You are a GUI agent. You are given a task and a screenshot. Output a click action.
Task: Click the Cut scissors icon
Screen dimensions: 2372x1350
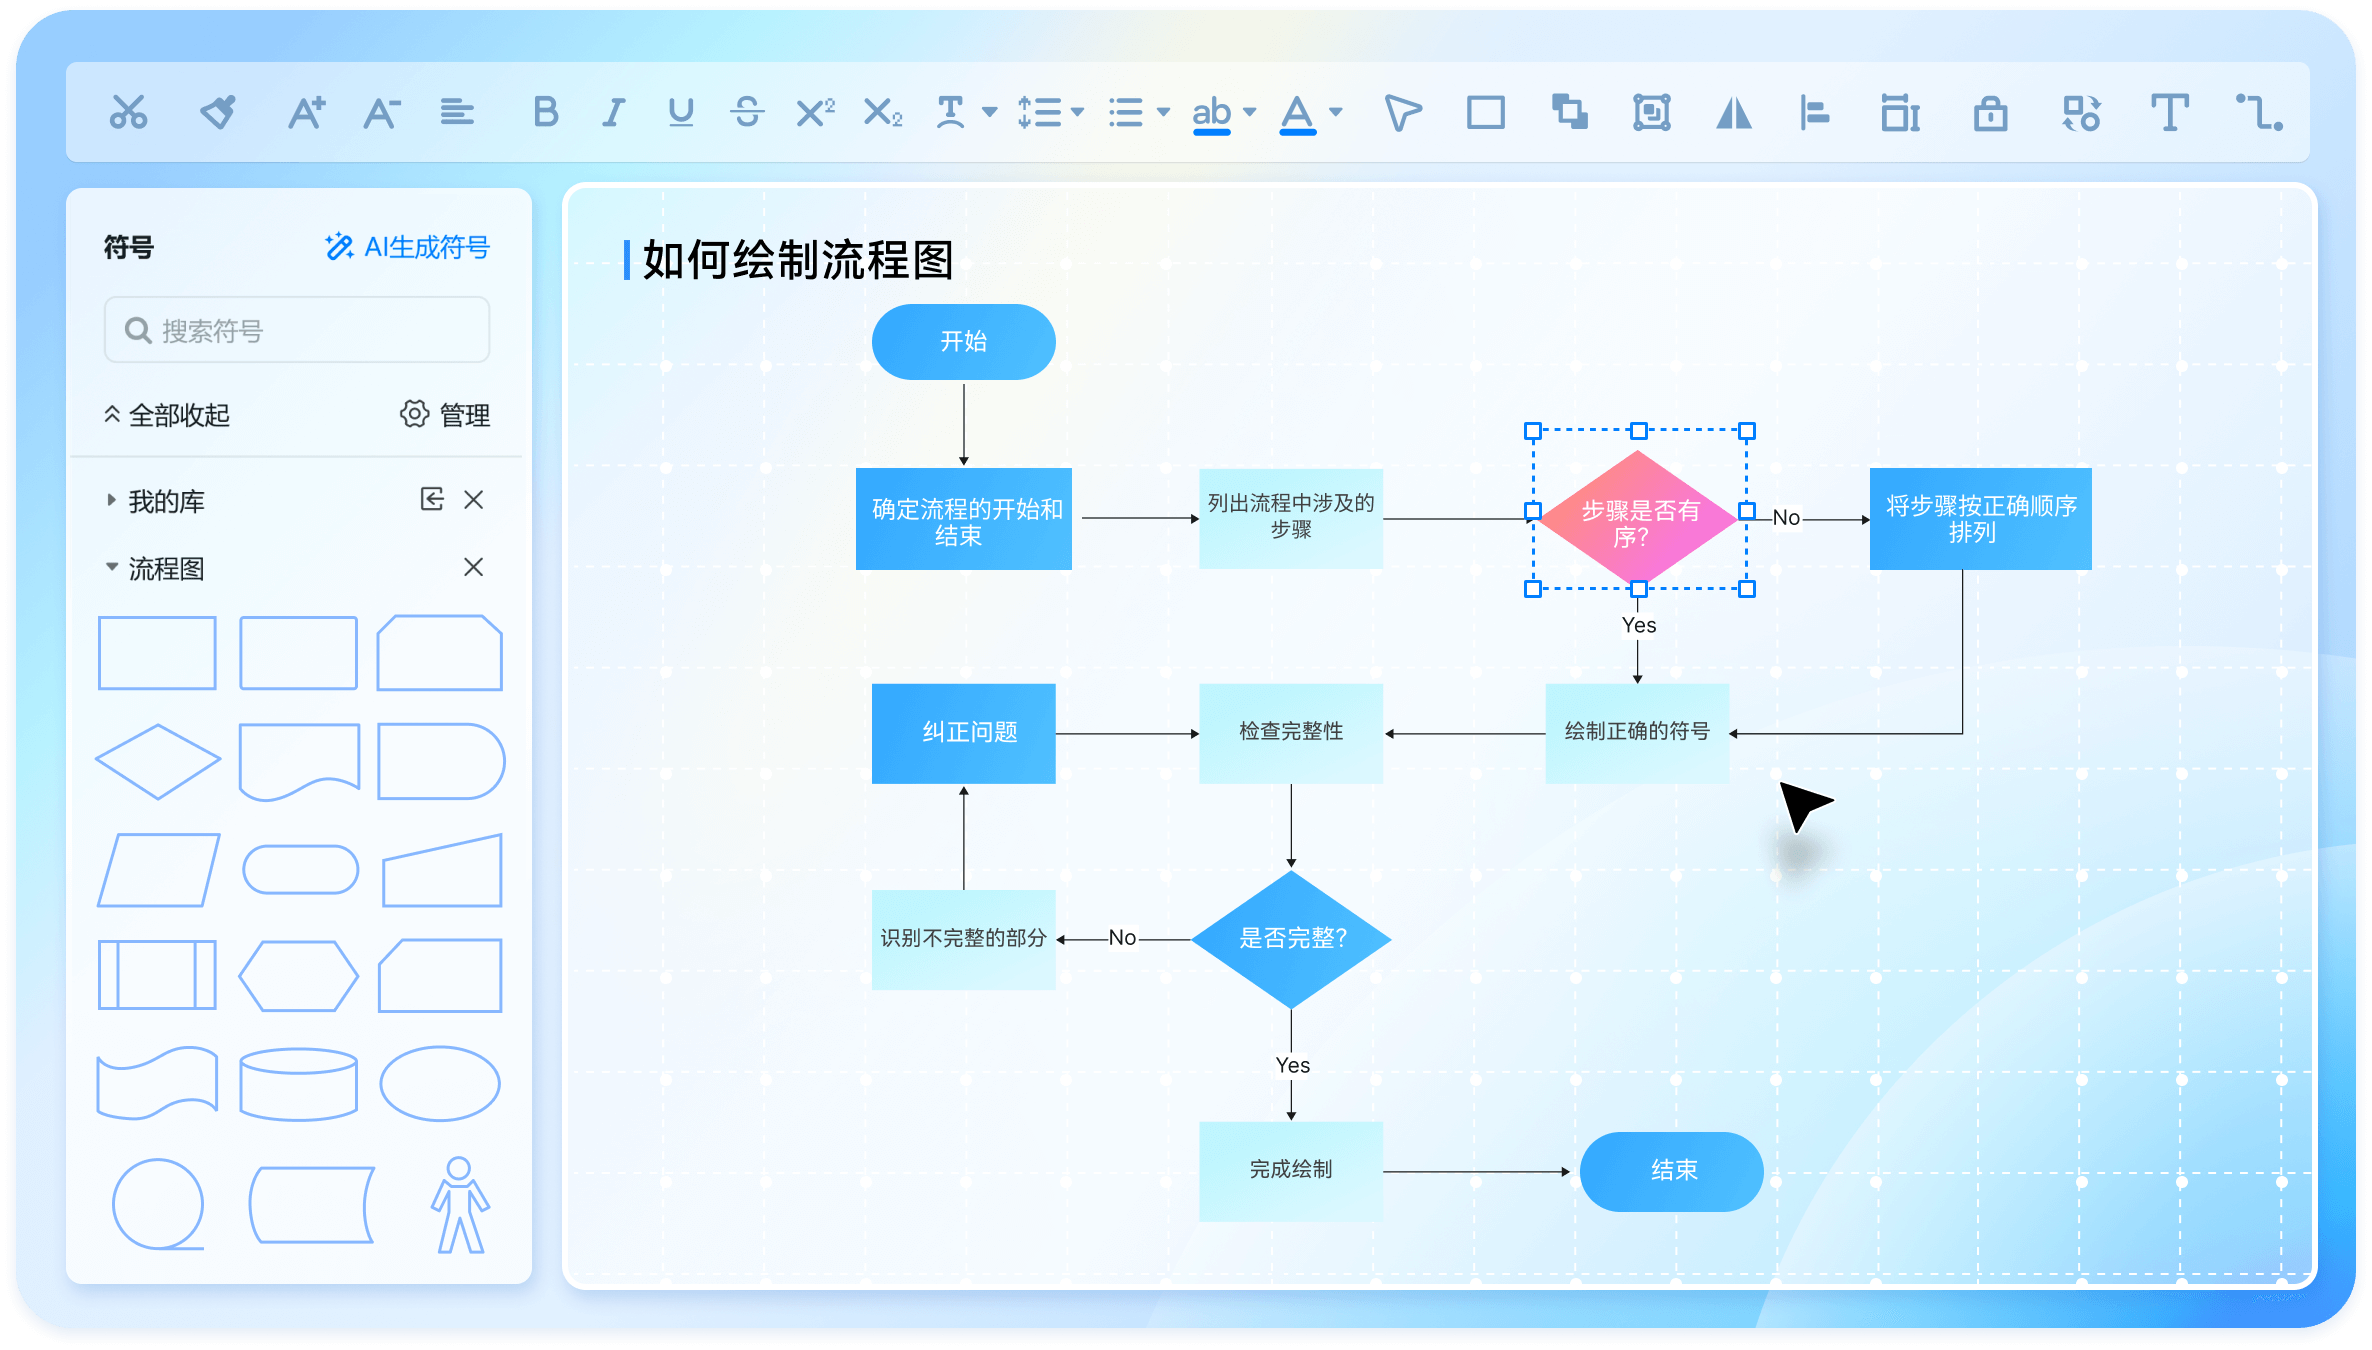point(128,112)
